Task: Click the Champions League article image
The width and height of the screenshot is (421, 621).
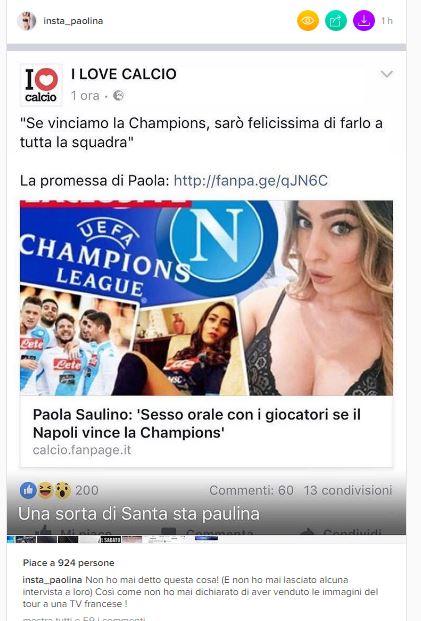Action: [206, 298]
